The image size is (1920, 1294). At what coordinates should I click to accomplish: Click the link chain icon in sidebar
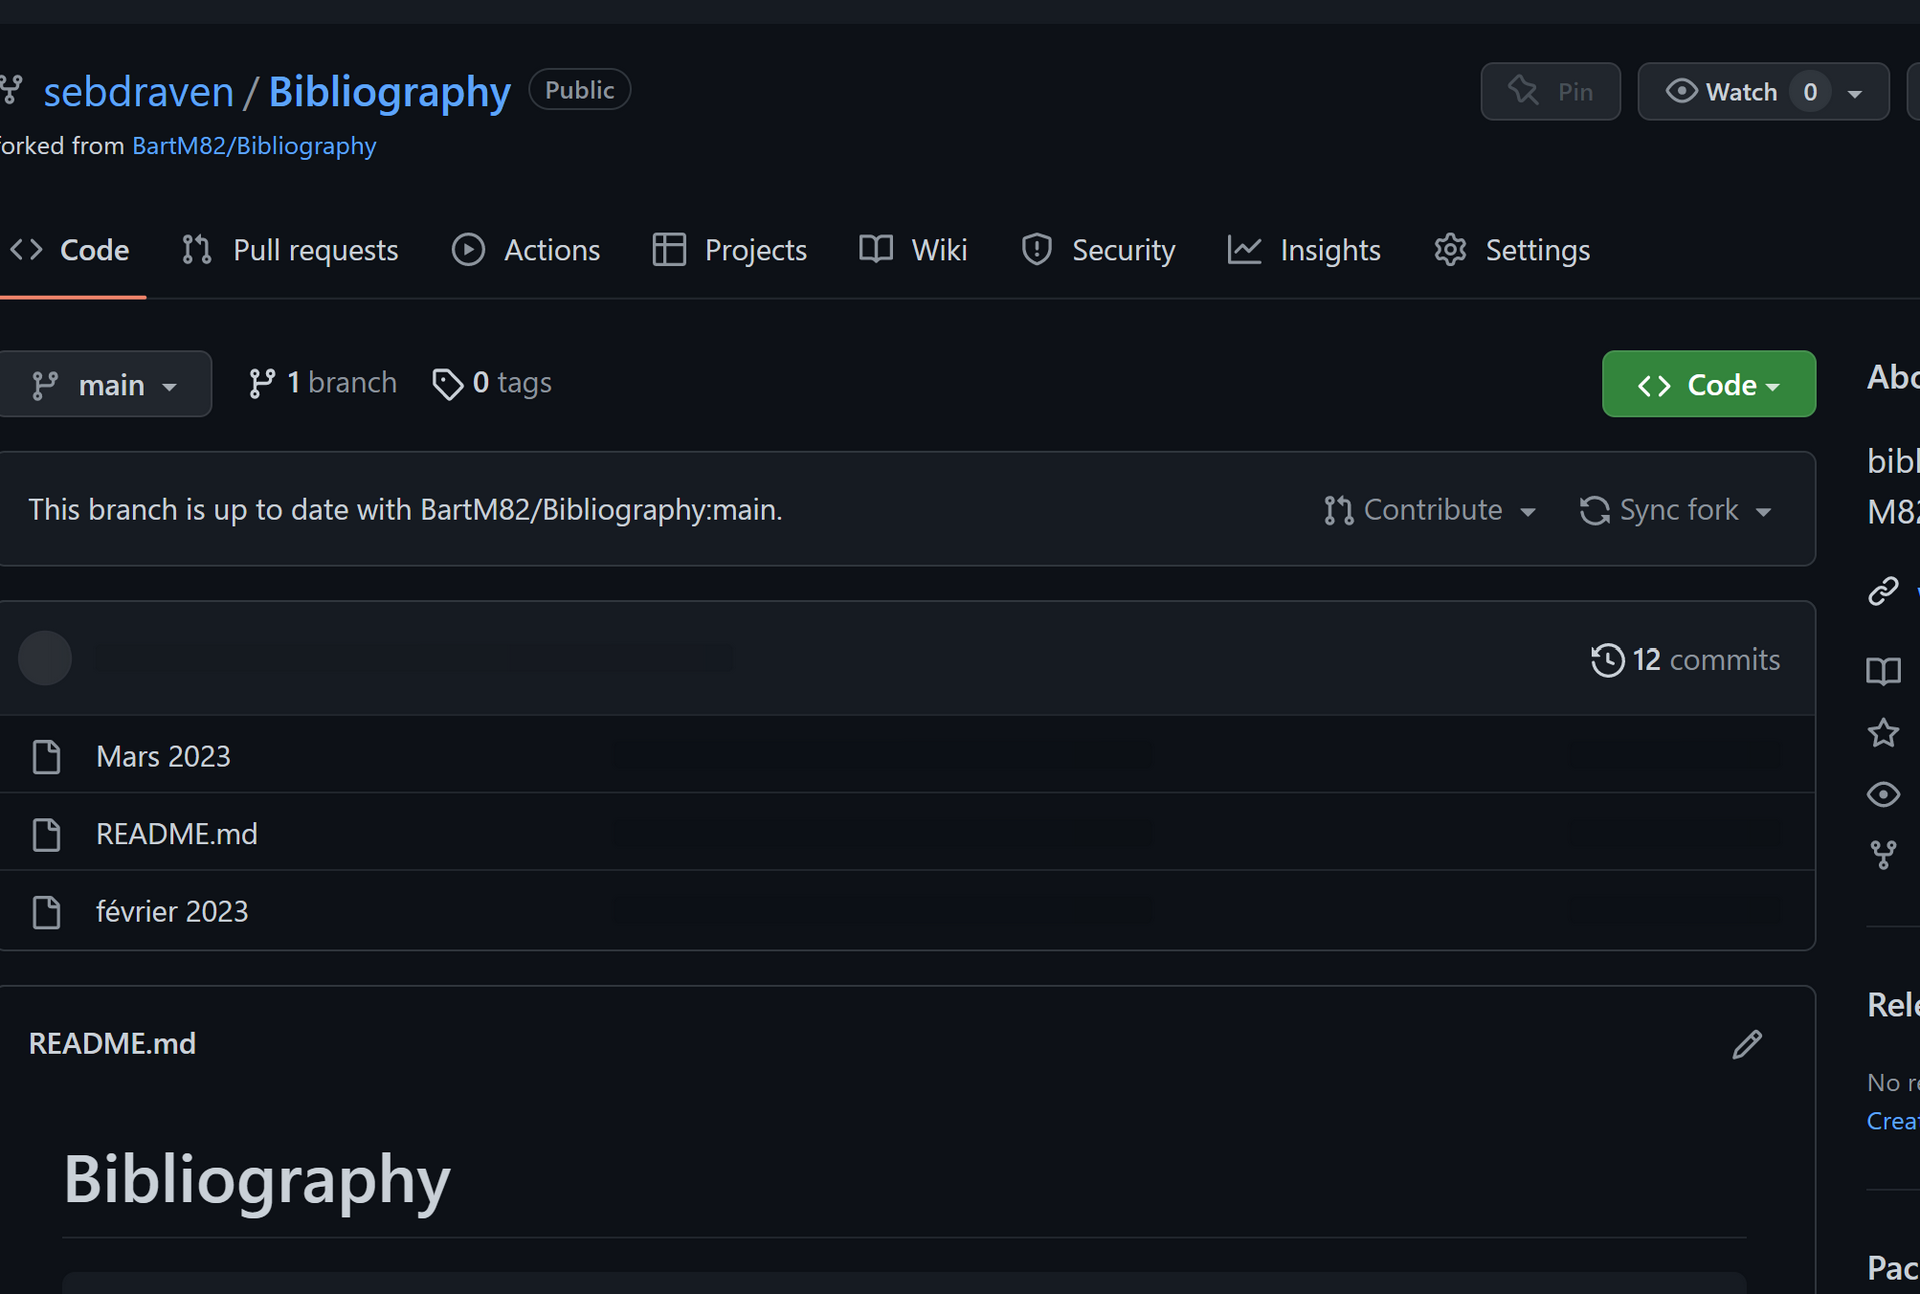click(1883, 591)
